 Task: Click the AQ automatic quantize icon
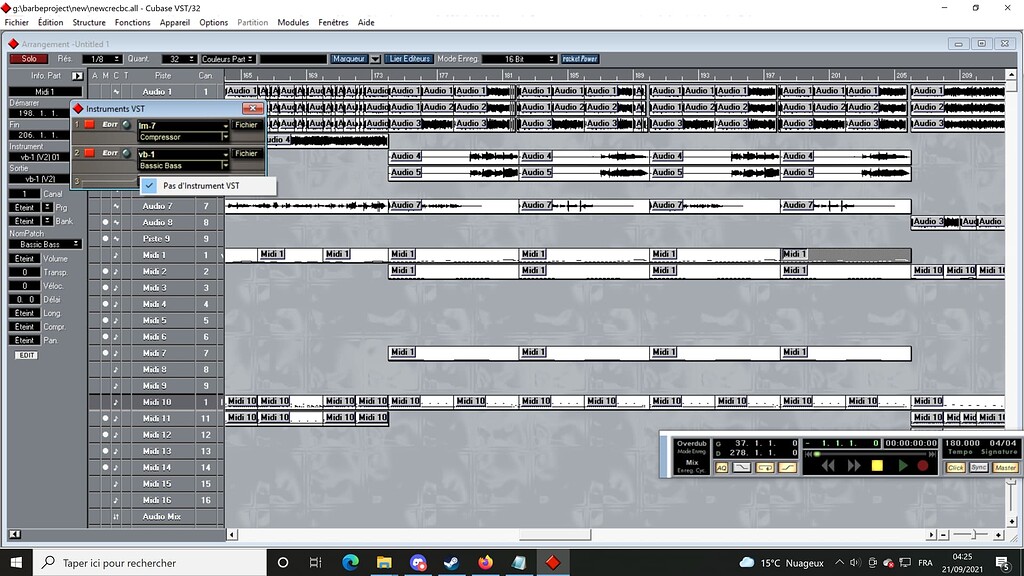tap(721, 467)
